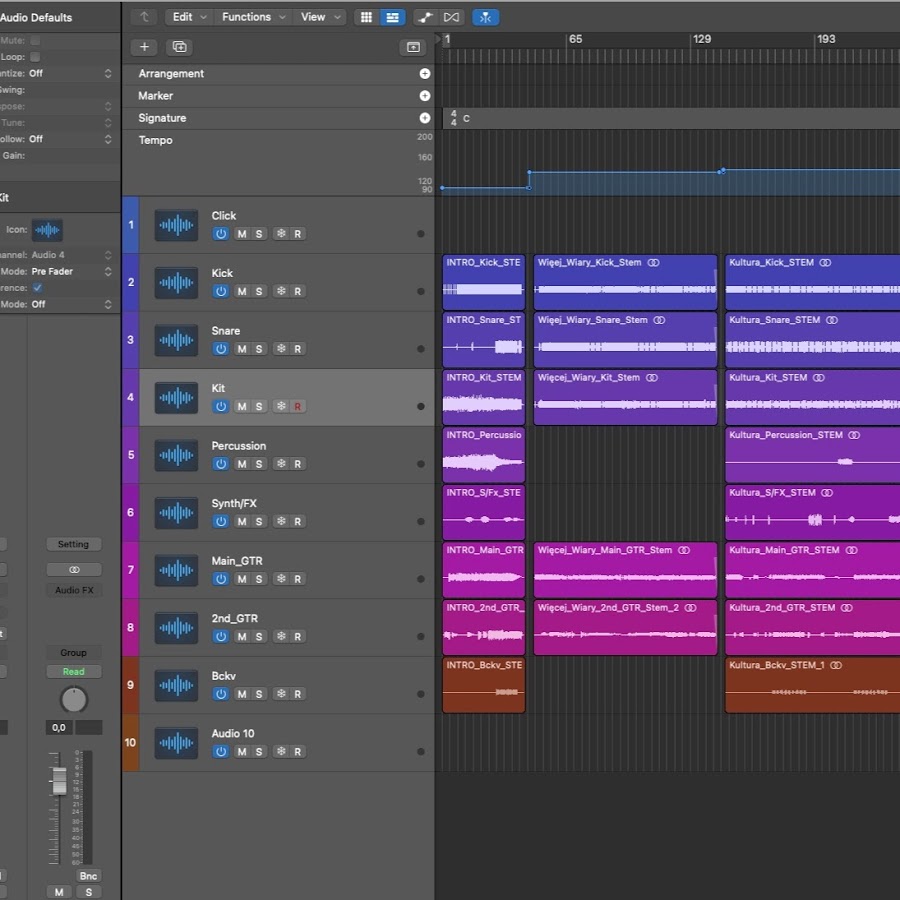Enable the region Loop checkbox
This screenshot has height=900, width=900.
click(x=35, y=57)
